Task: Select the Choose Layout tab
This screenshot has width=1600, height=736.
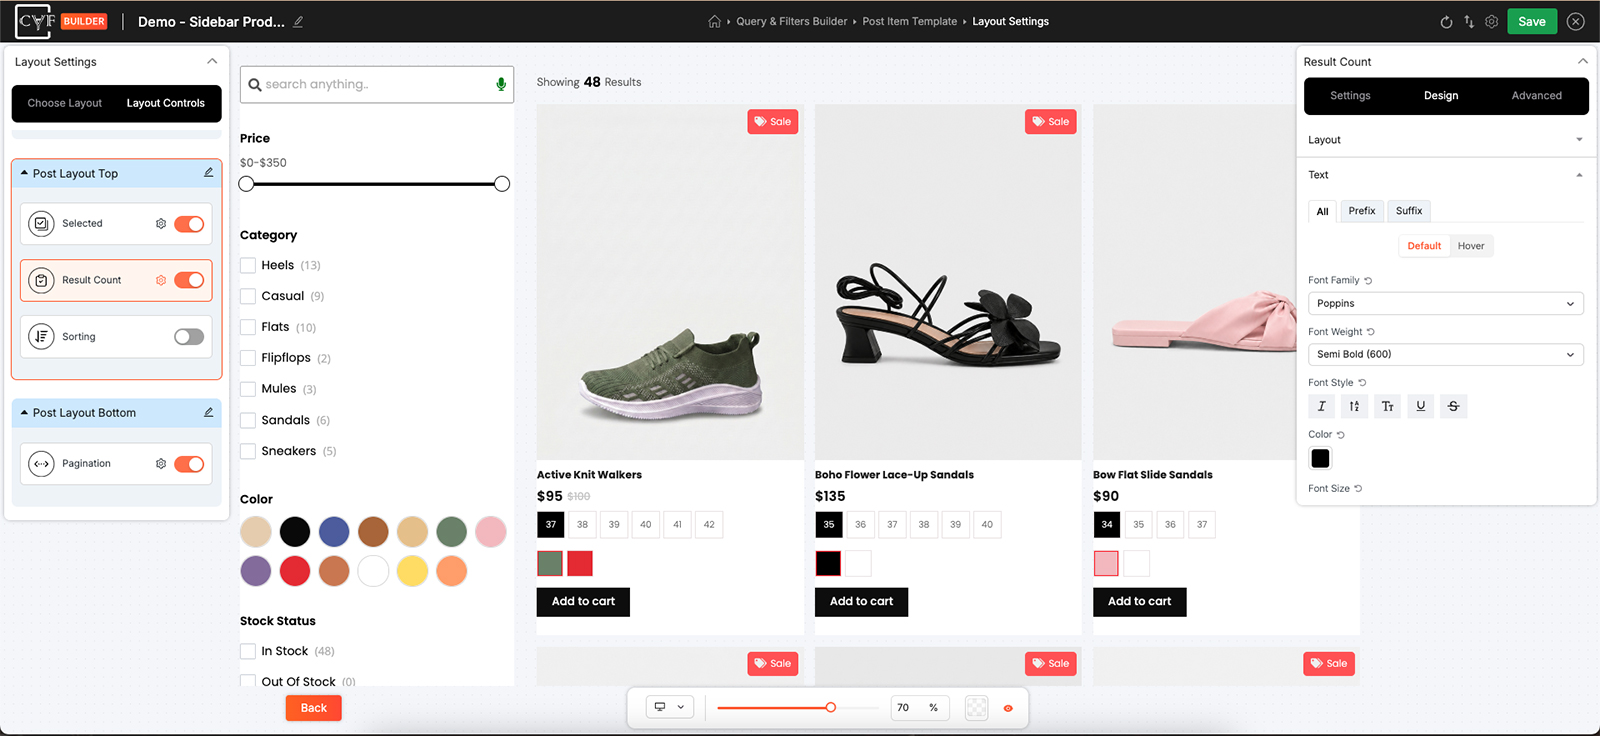Action: [x=65, y=103]
